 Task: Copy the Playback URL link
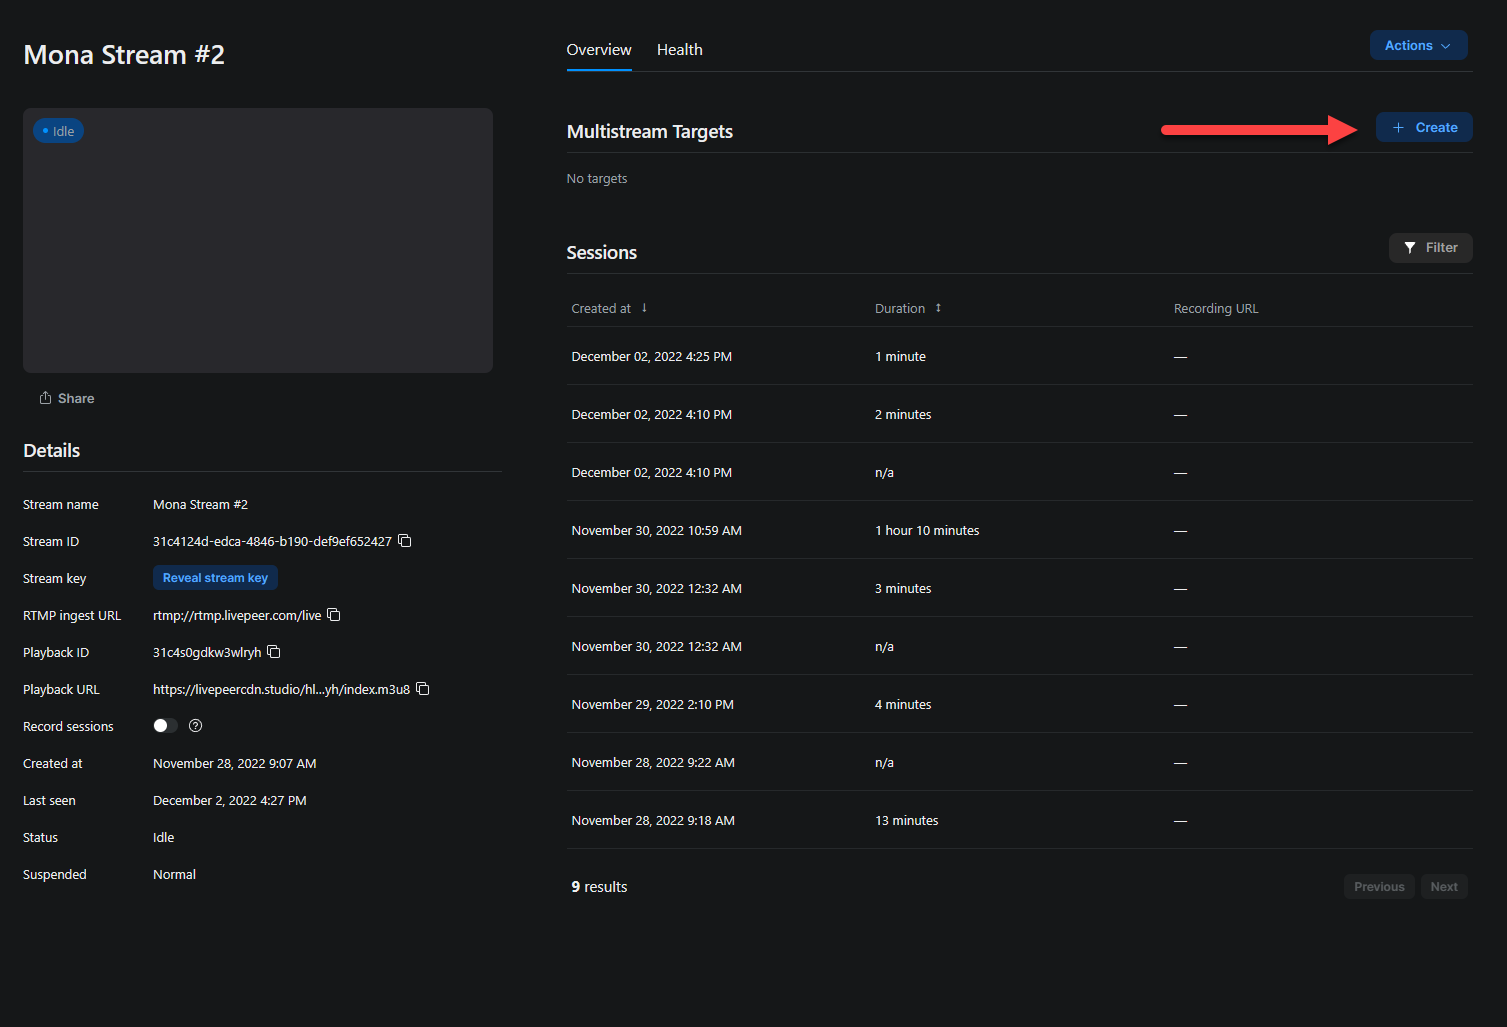click(423, 689)
